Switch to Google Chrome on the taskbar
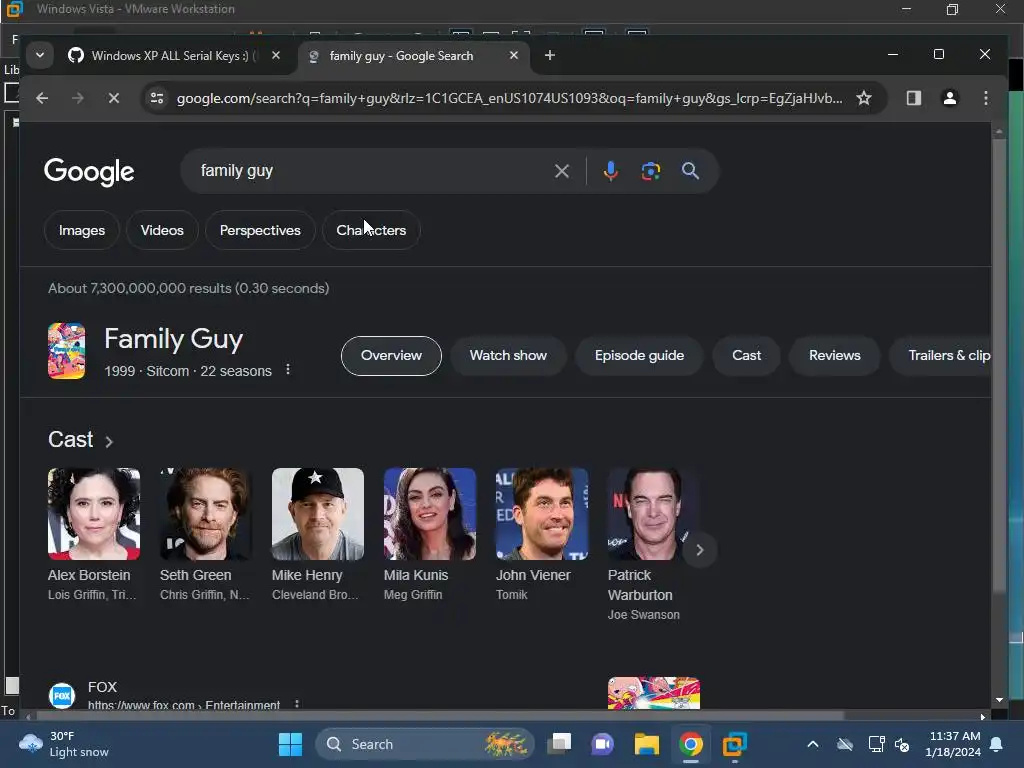This screenshot has height=768, width=1024. [690, 744]
